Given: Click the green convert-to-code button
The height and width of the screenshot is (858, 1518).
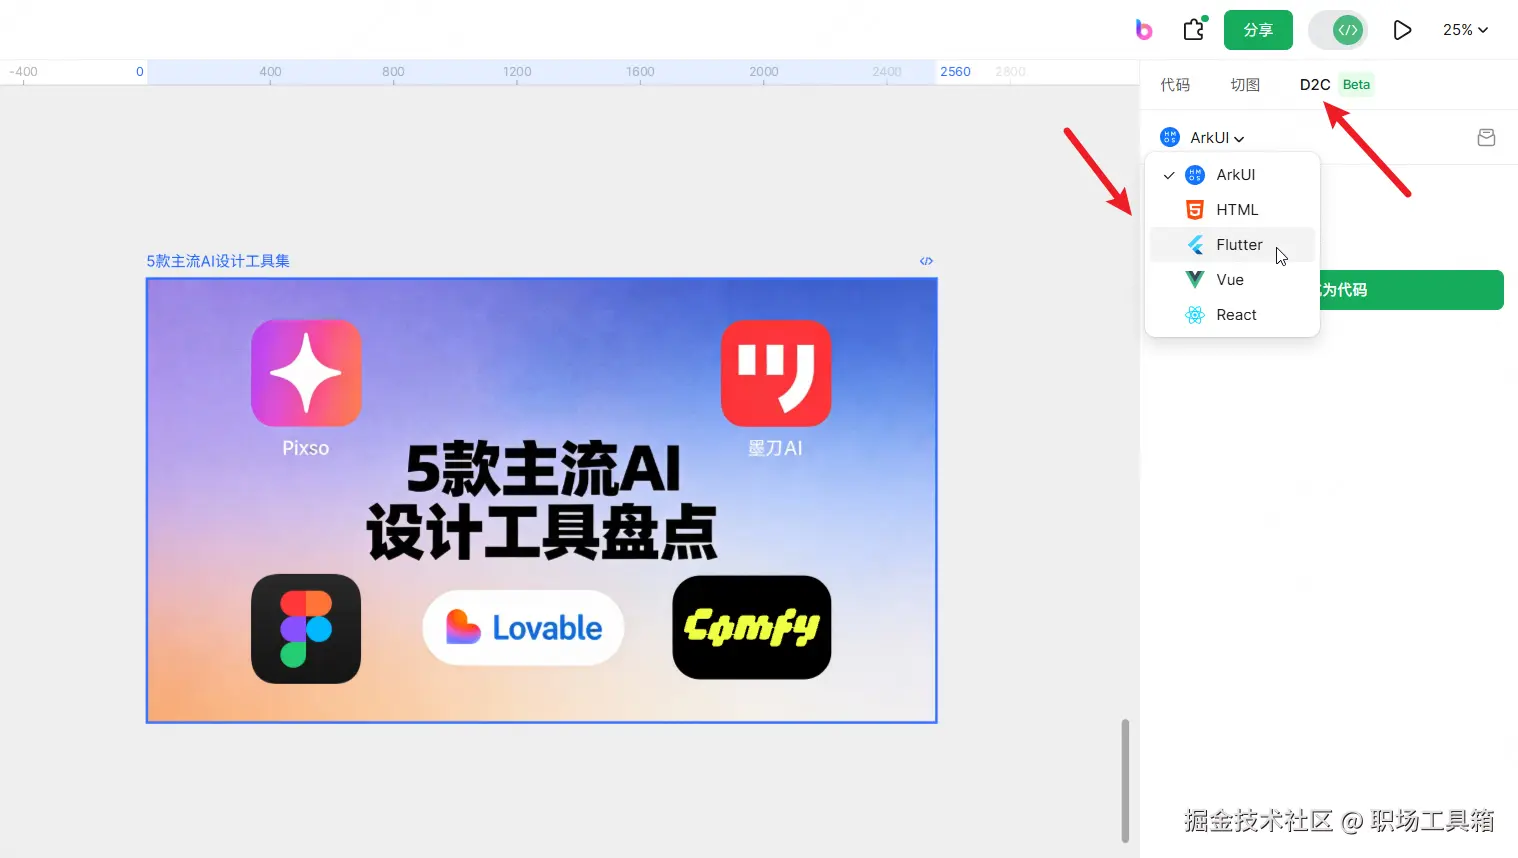Looking at the screenshot, I should click(1411, 290).
